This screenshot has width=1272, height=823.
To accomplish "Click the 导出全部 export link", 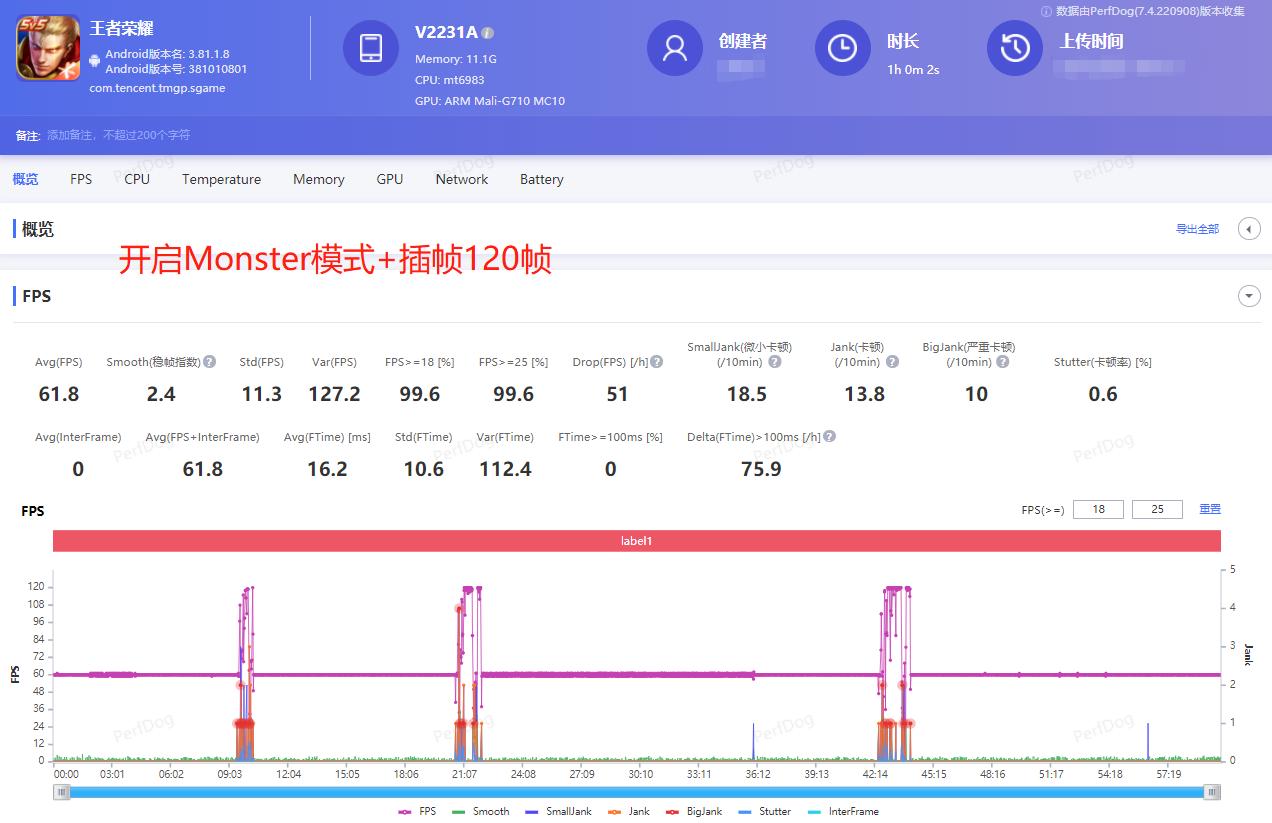I will pyautogui.click(x=1197, y=229).
